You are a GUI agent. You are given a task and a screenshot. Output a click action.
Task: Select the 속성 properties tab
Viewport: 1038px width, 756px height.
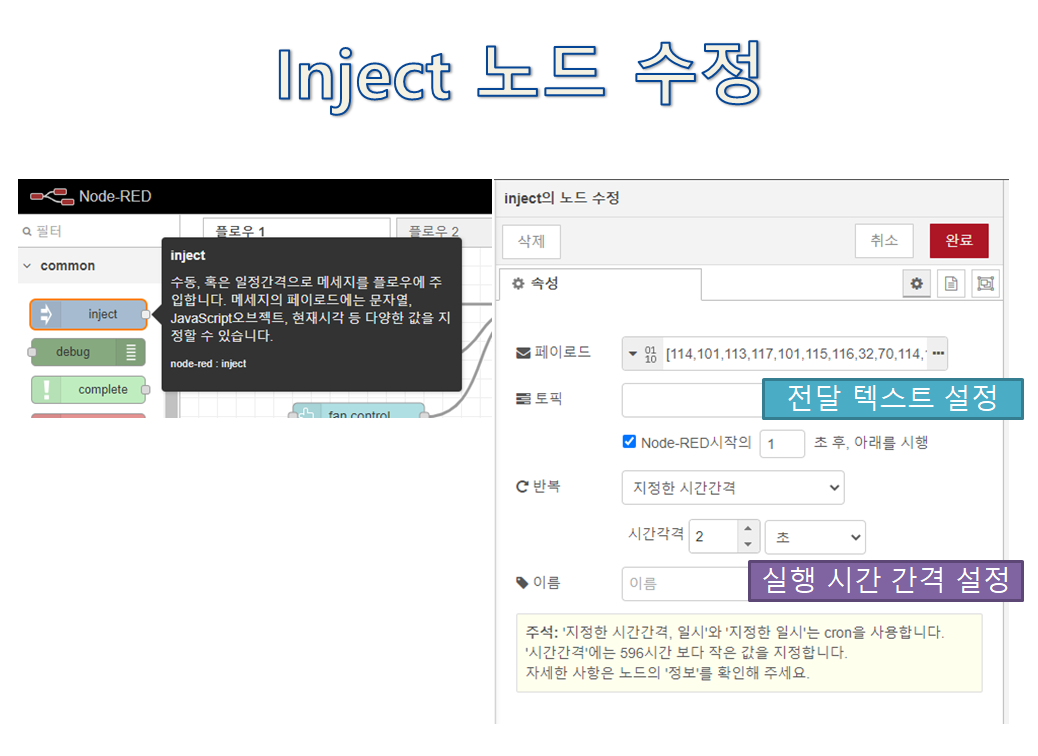click(x=600, y=284)
